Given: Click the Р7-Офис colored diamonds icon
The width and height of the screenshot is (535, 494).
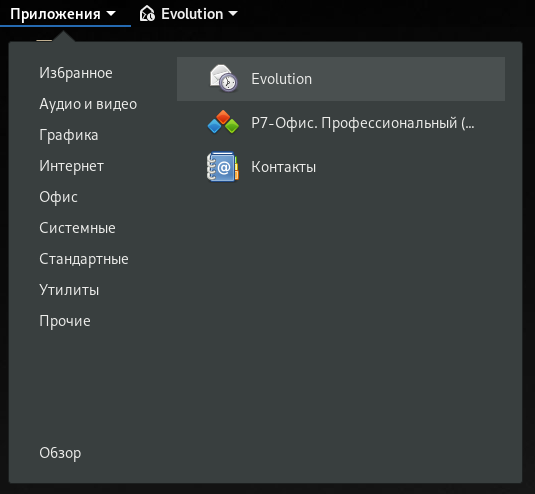Looking at the screenshot, I should click(x=223, y=122).
